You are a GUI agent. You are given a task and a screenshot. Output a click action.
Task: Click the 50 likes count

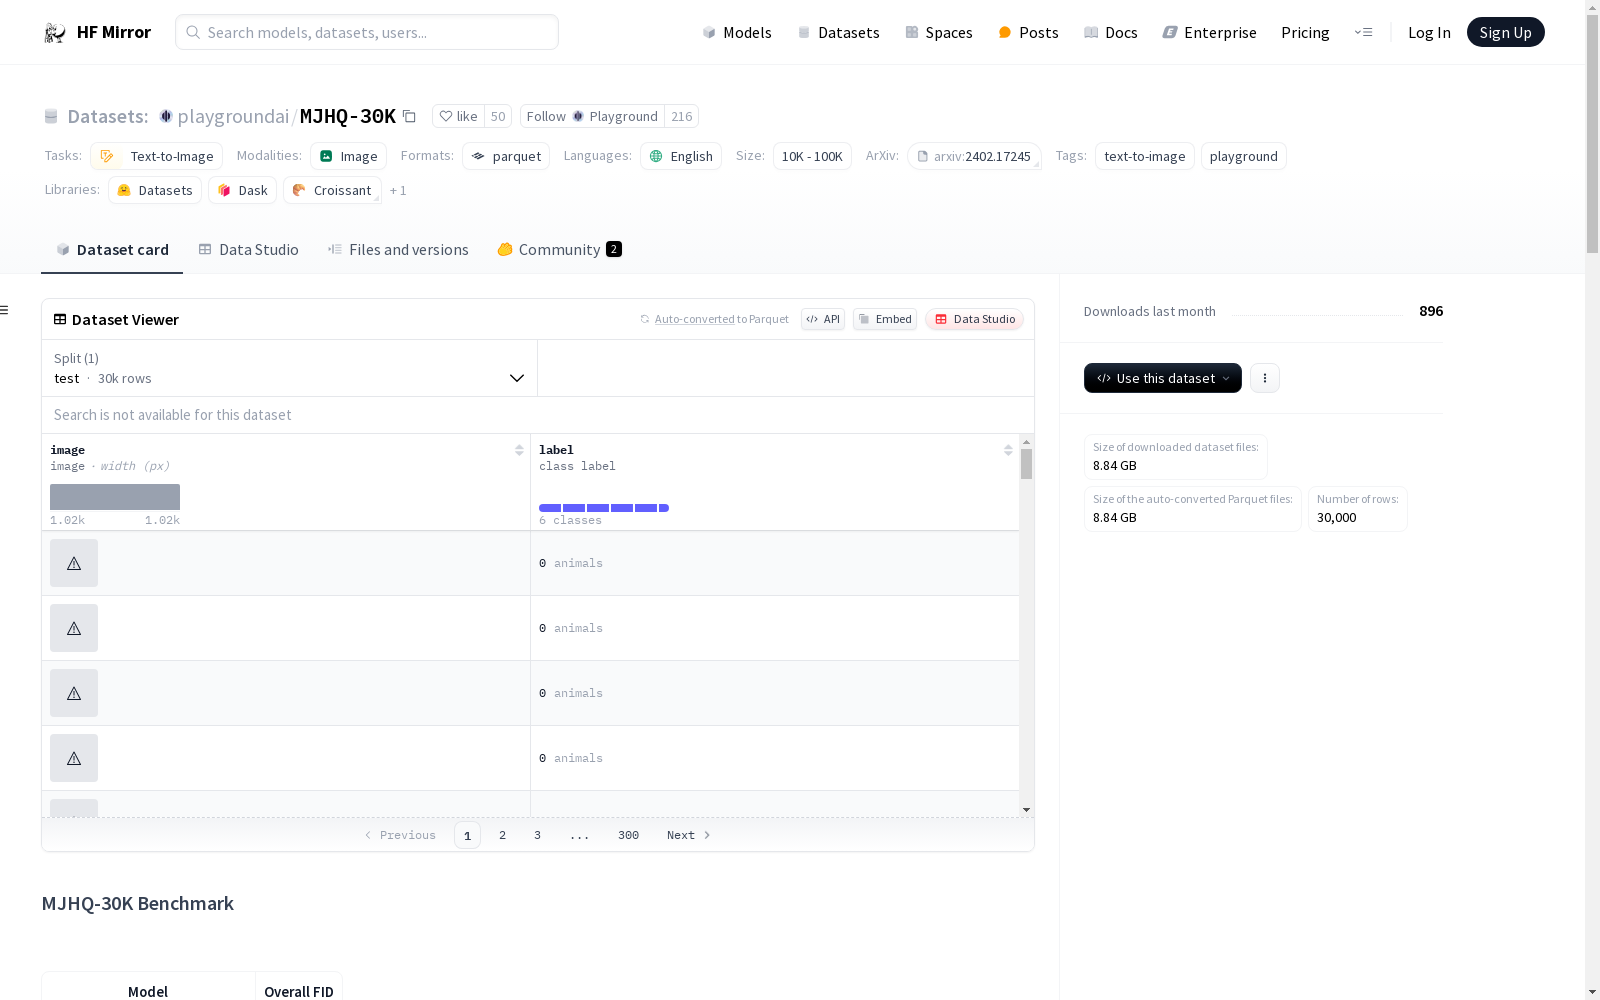point(498,116)
